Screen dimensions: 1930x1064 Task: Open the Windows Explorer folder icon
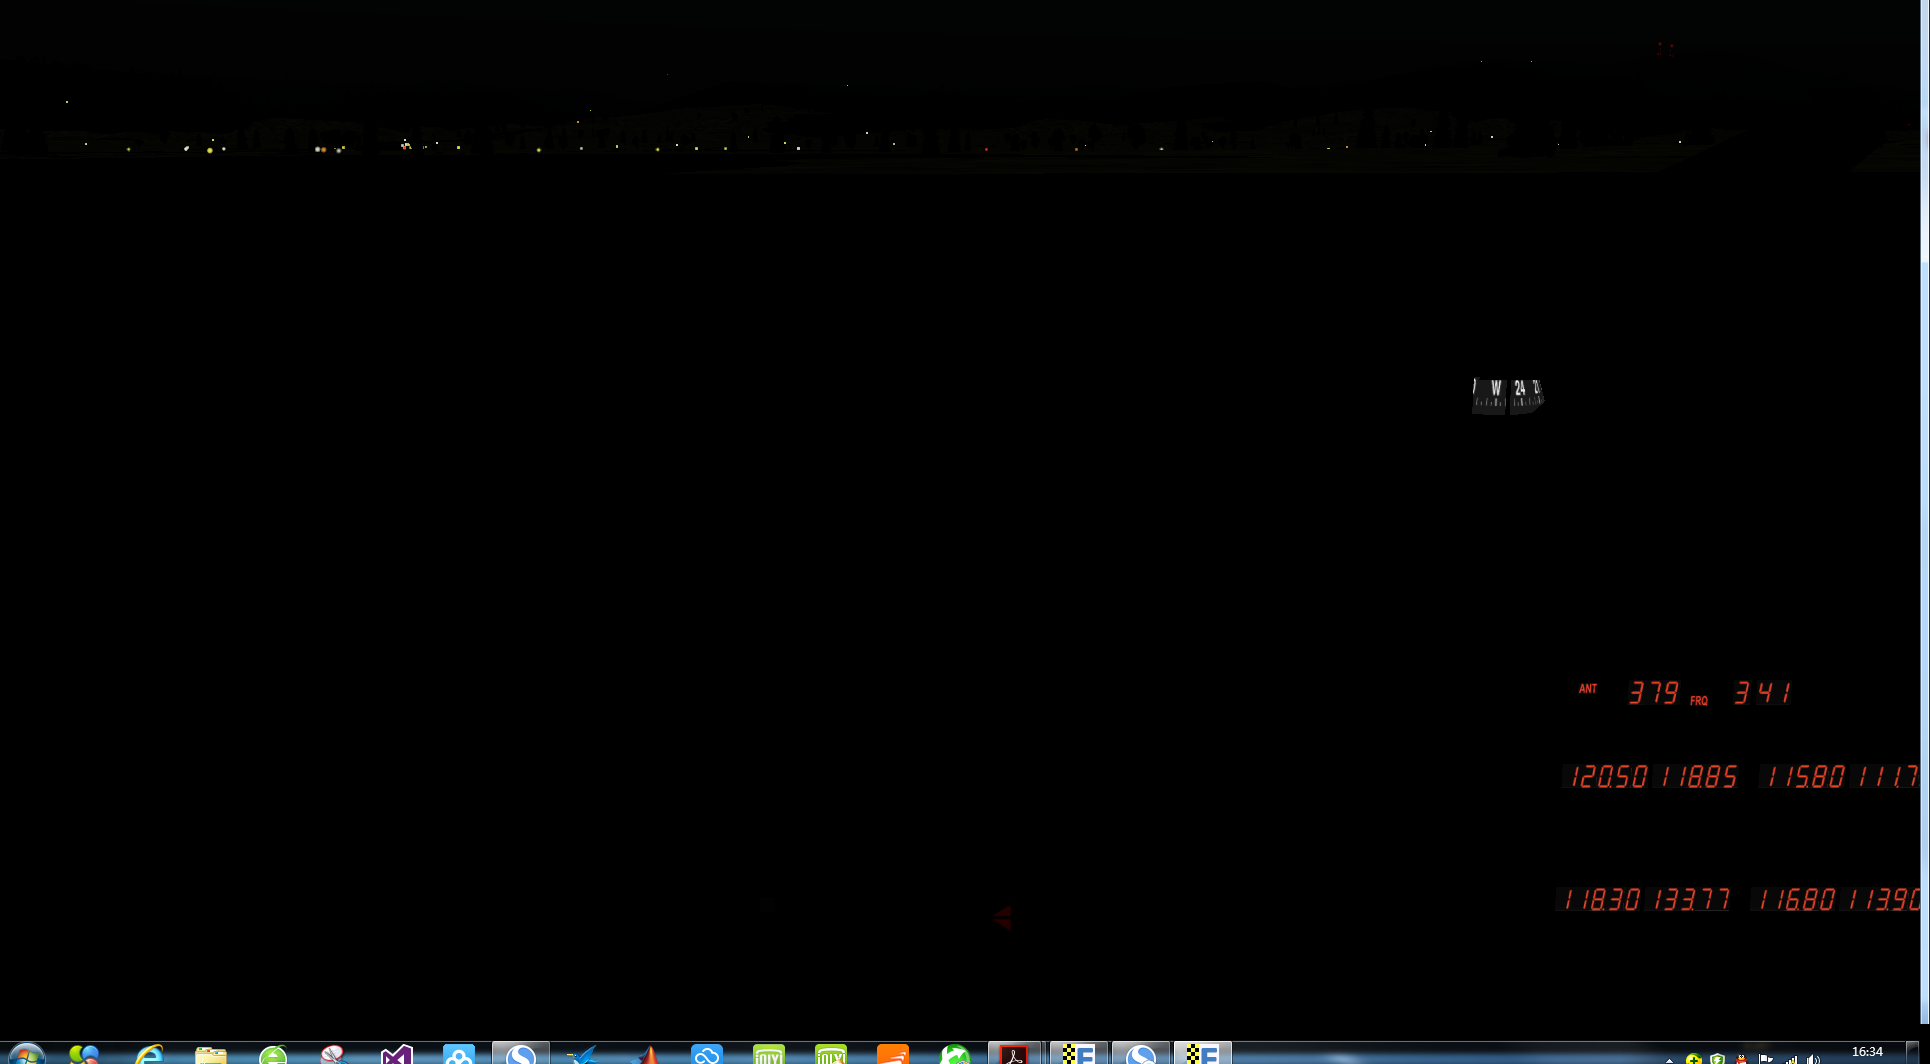tap(211, 1054)
